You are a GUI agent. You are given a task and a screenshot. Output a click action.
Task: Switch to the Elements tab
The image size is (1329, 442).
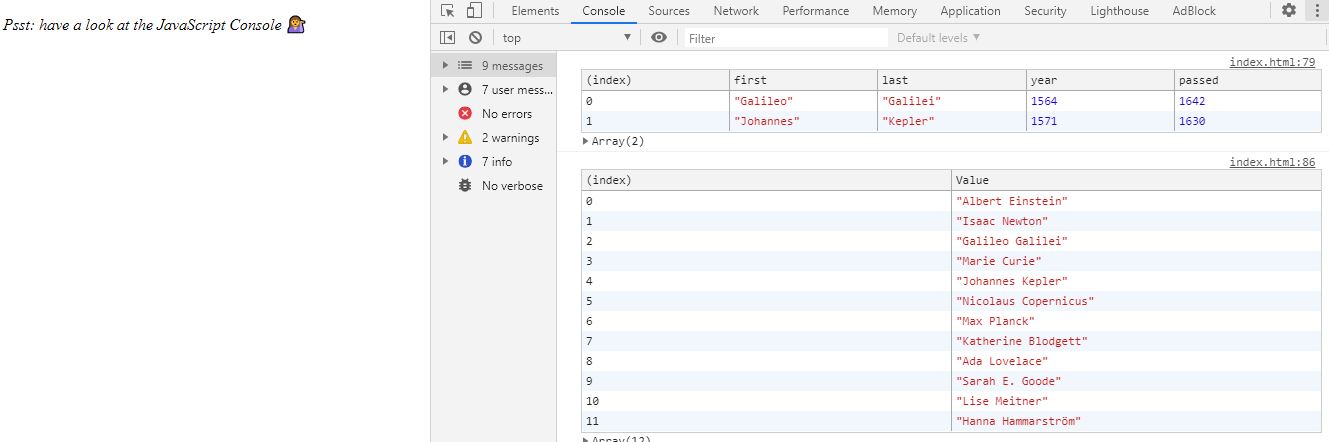tap(535, 11)
